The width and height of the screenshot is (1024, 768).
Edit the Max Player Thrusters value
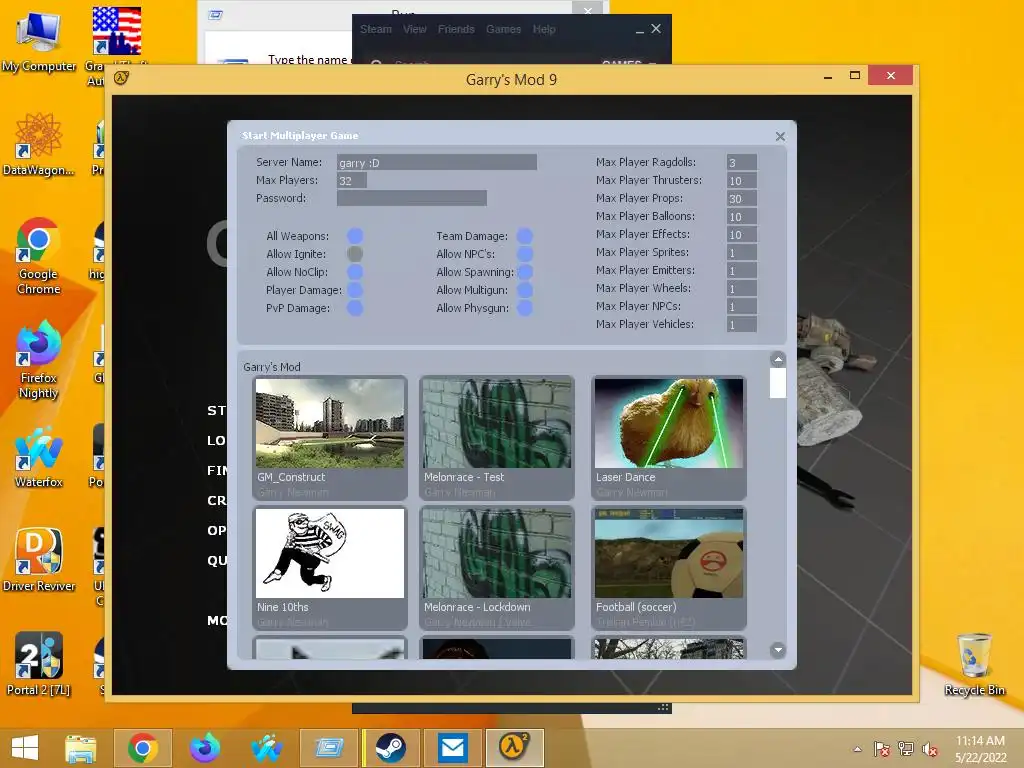pos(741,180)
